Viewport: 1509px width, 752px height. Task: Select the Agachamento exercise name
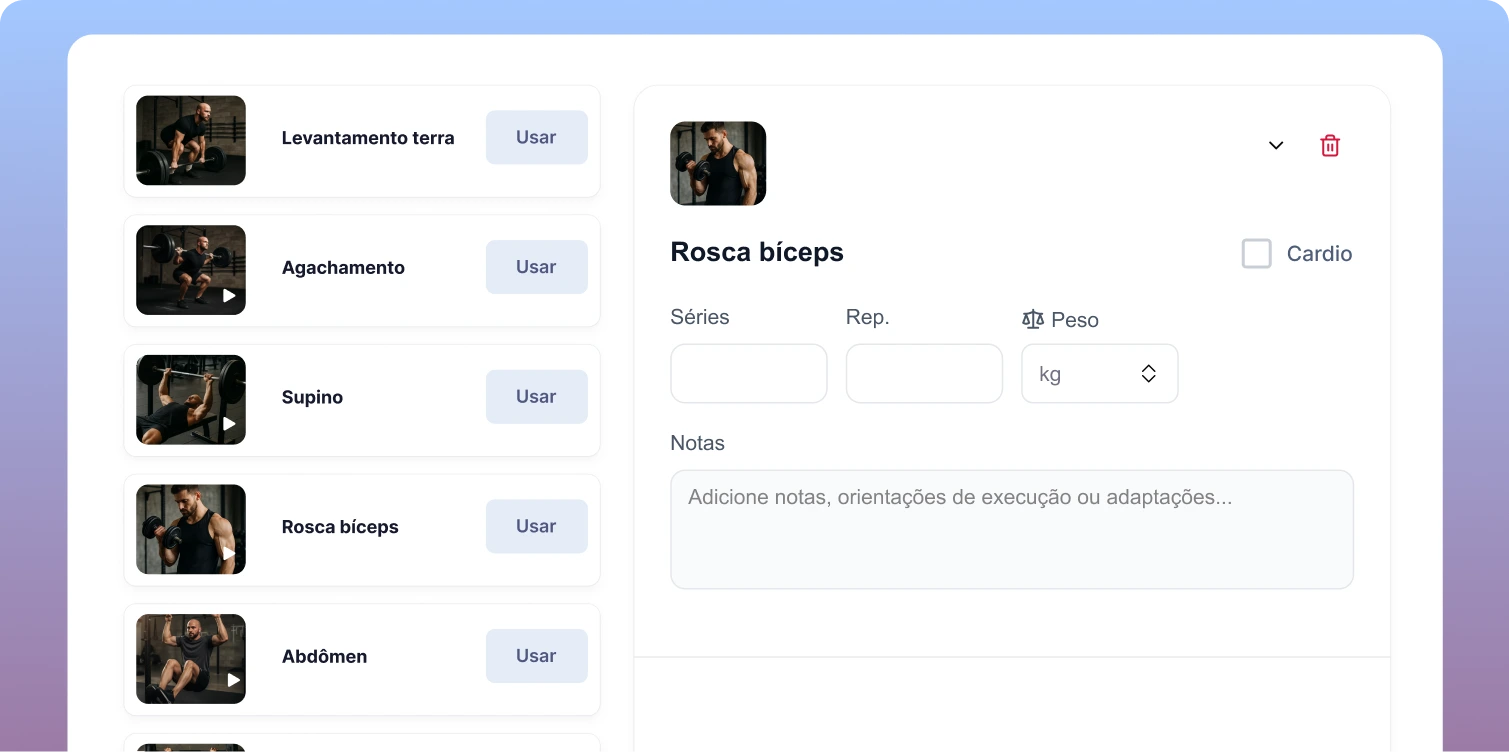pyautogui.click(x=343, y=268)
